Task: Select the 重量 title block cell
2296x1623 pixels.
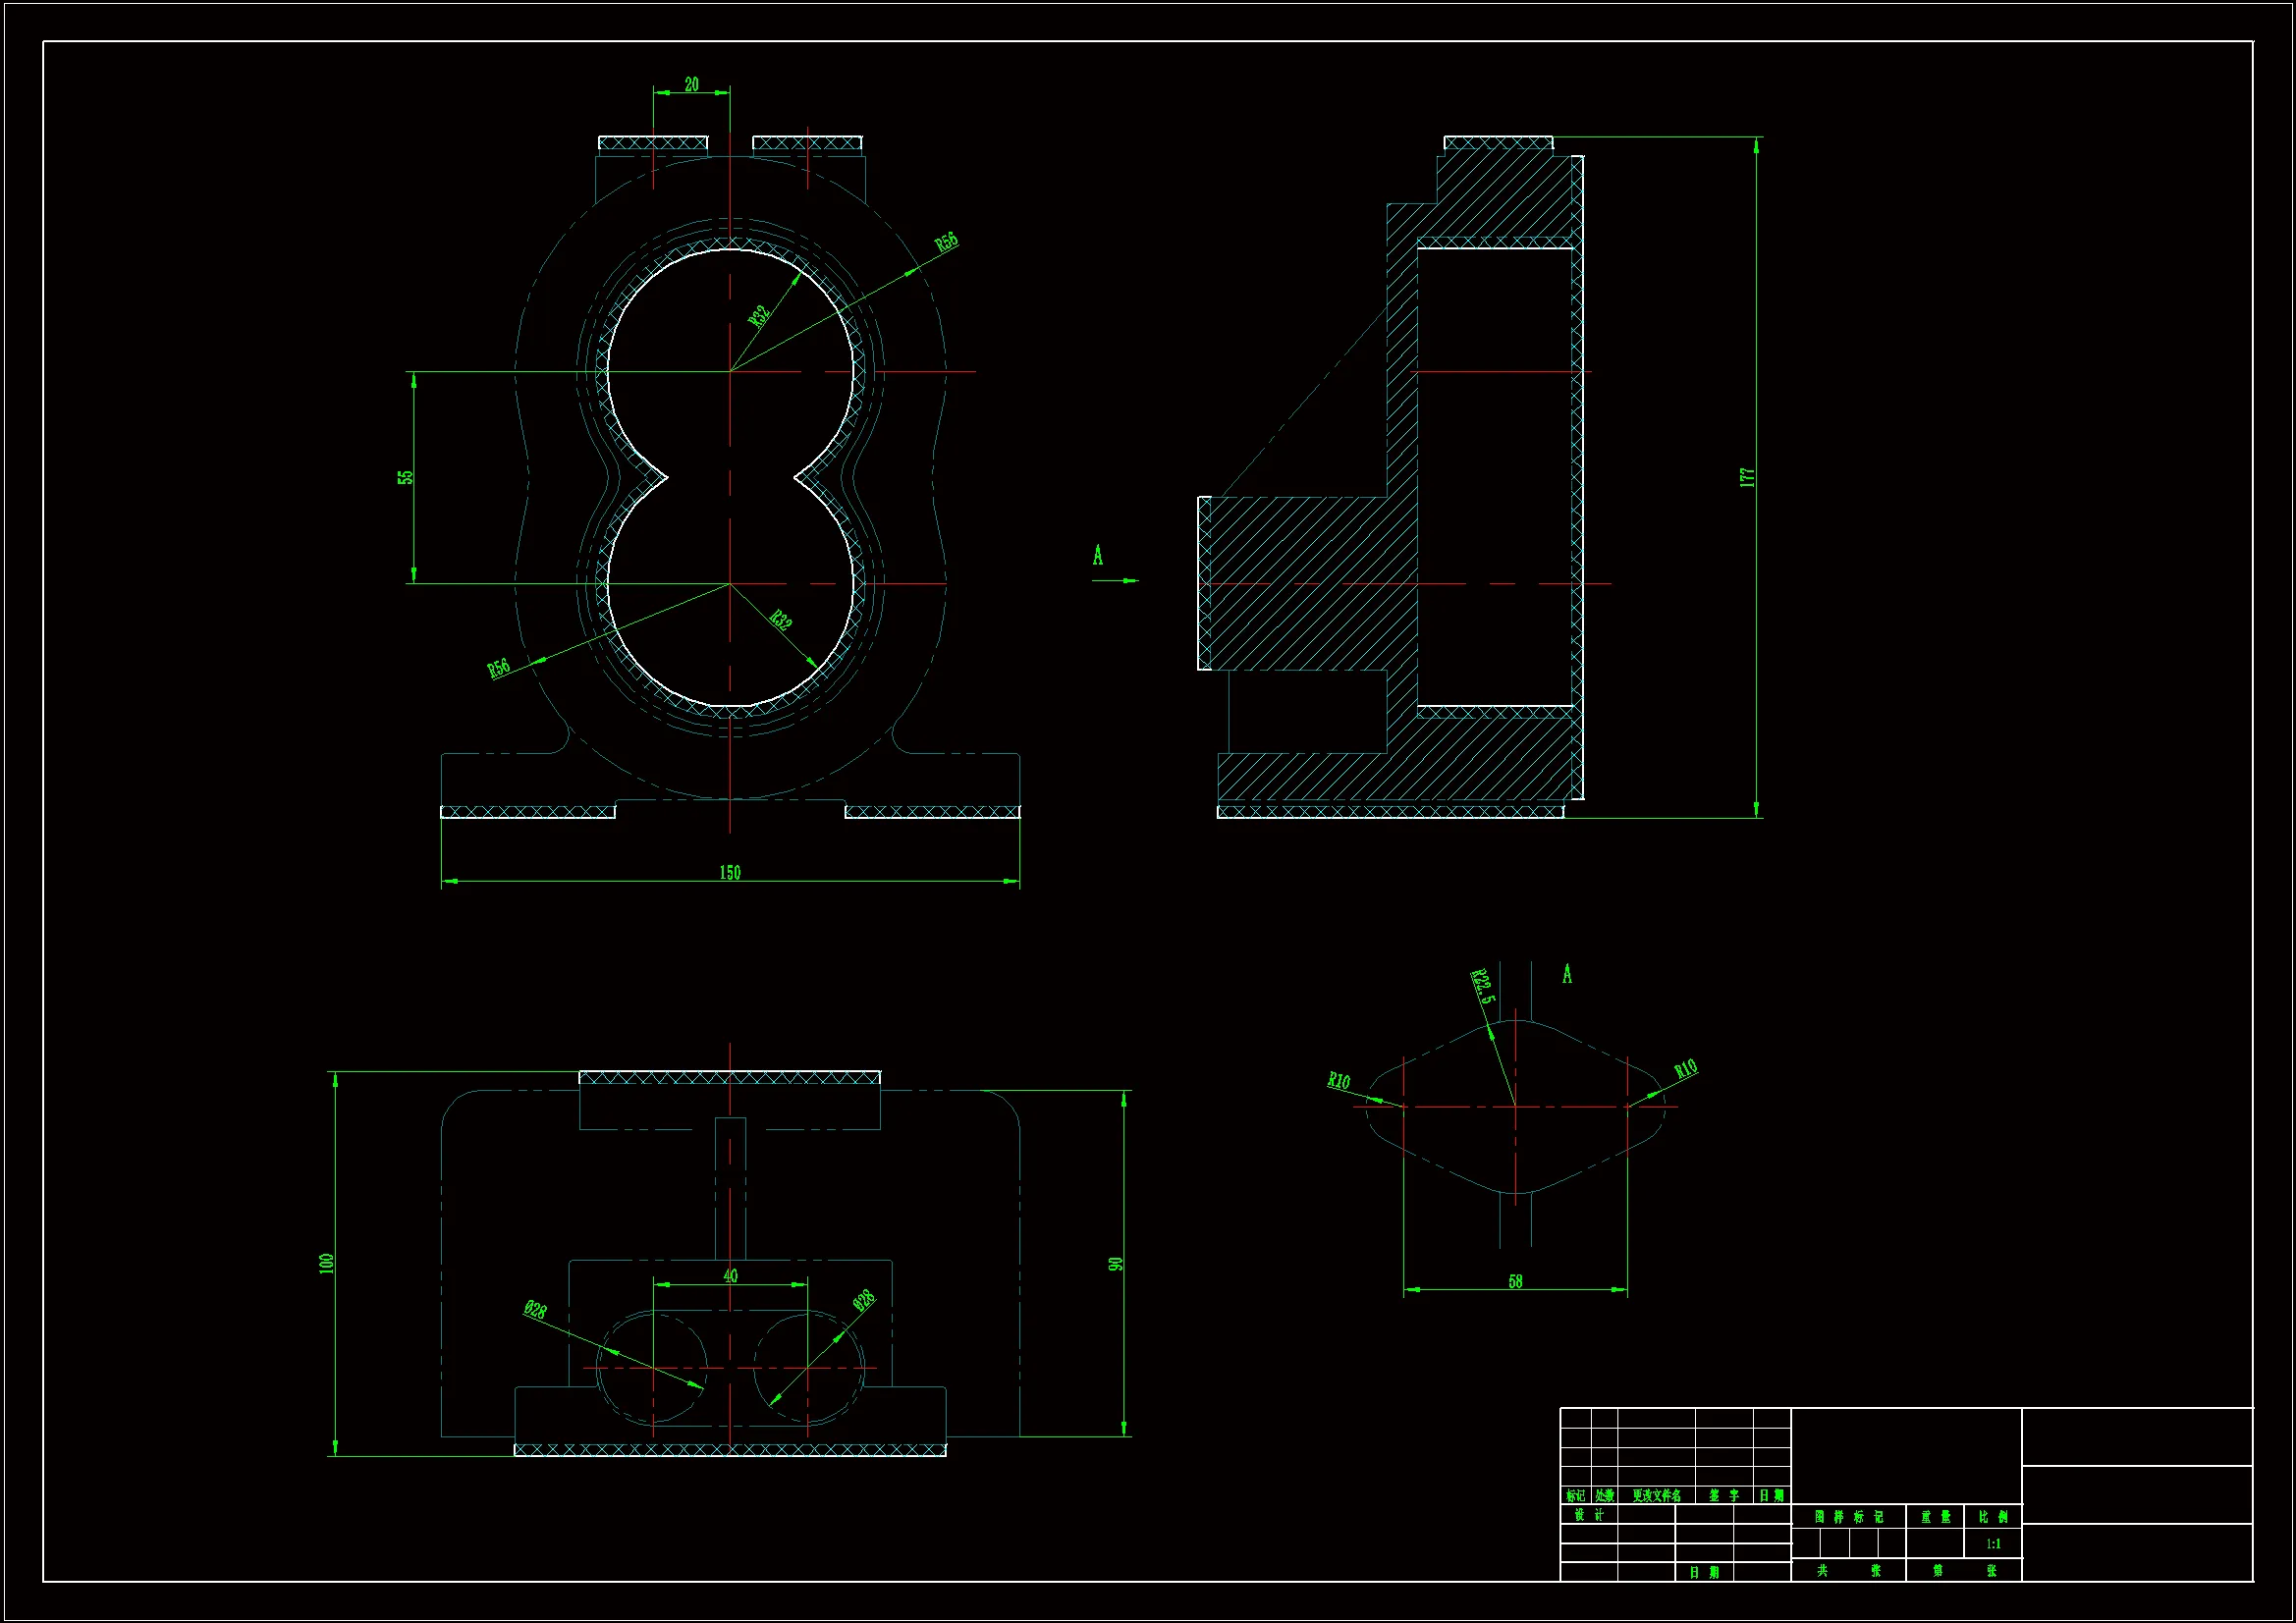Action: coord(1935,1516)
